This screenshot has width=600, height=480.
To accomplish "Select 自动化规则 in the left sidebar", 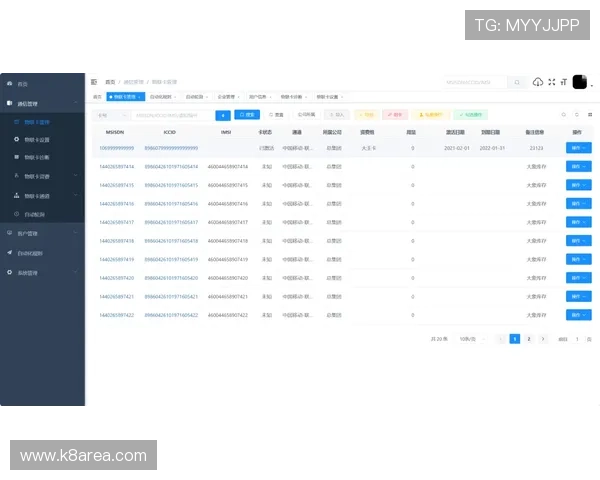I will [x=30, y=252].
